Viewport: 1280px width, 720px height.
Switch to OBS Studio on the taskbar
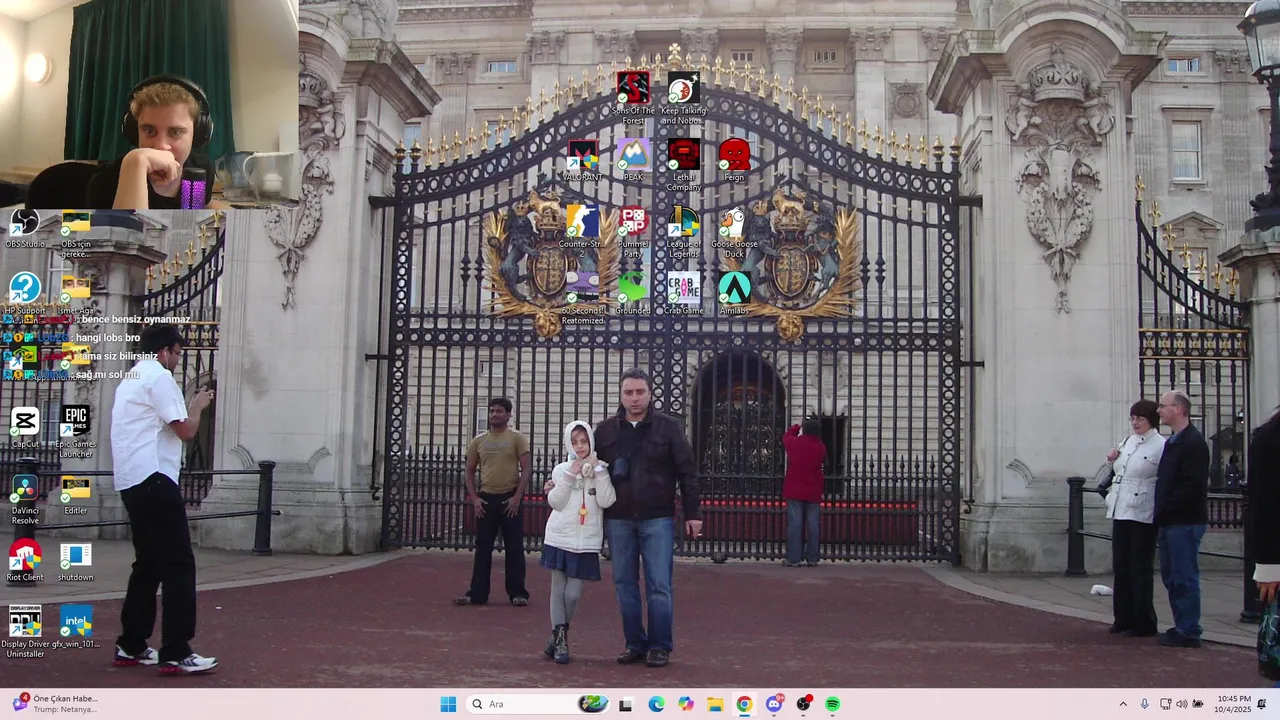click(x=803, y=704)
